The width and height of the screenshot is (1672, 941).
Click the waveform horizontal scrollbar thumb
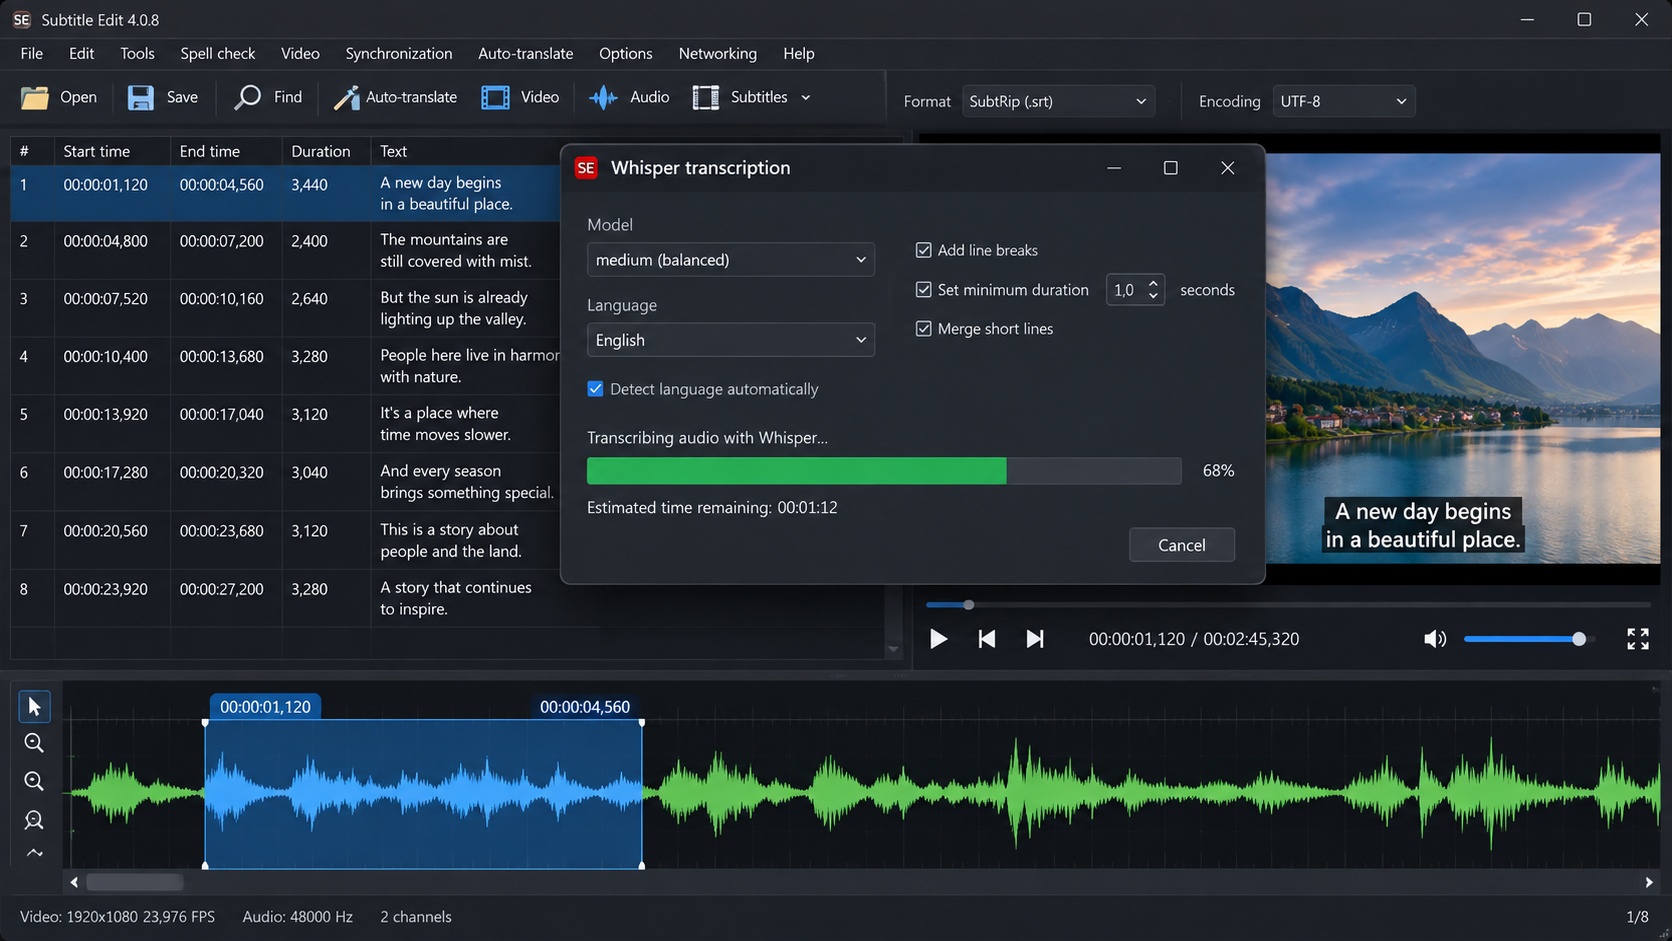click(135, 883)
